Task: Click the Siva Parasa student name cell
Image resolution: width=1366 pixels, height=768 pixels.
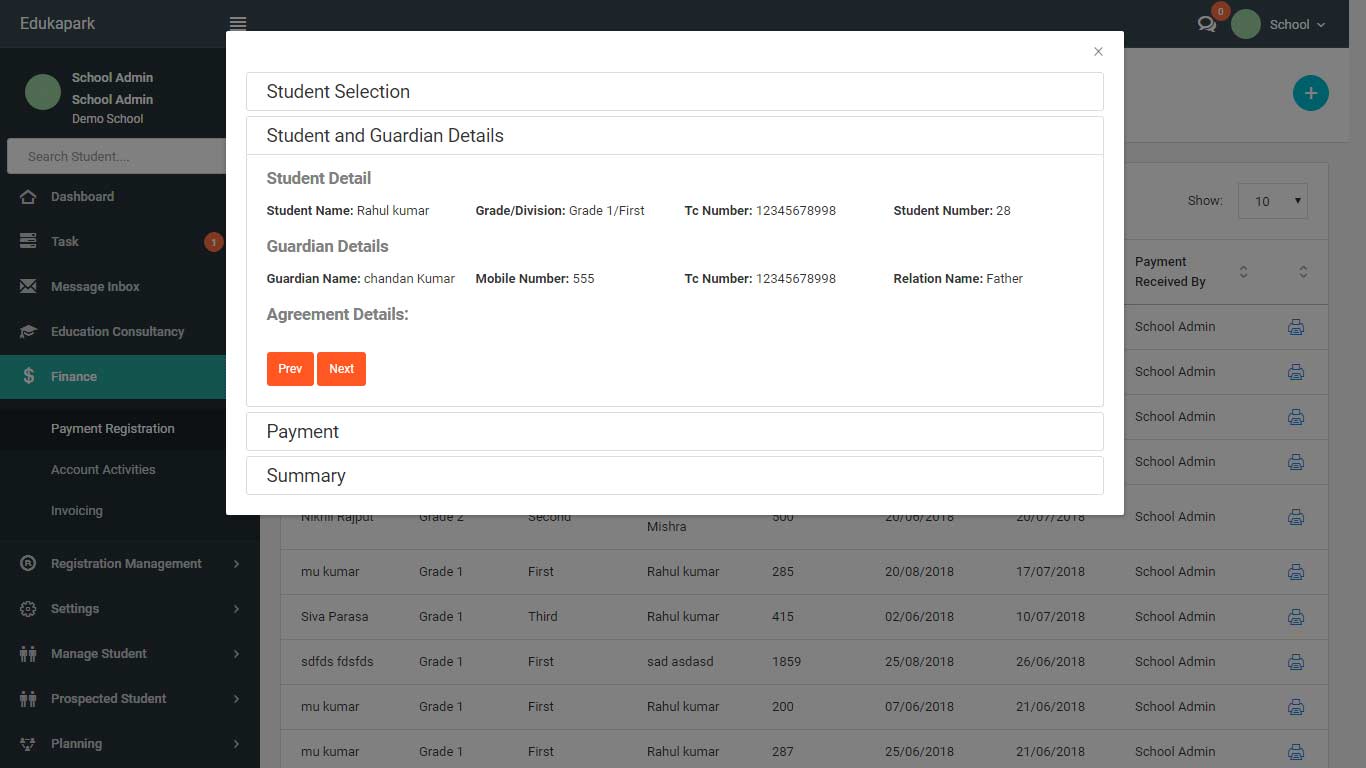Action: coord(334,616)
